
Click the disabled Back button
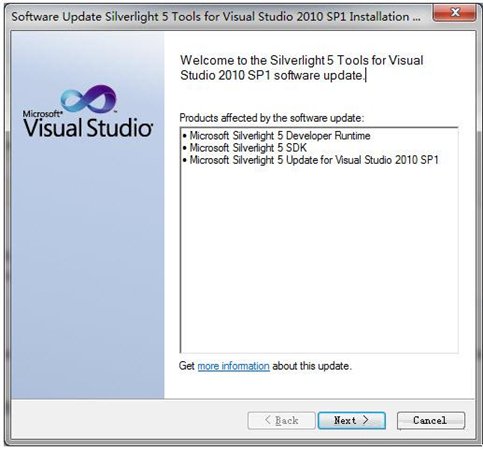pyautogui.click(x=281, y=420)
